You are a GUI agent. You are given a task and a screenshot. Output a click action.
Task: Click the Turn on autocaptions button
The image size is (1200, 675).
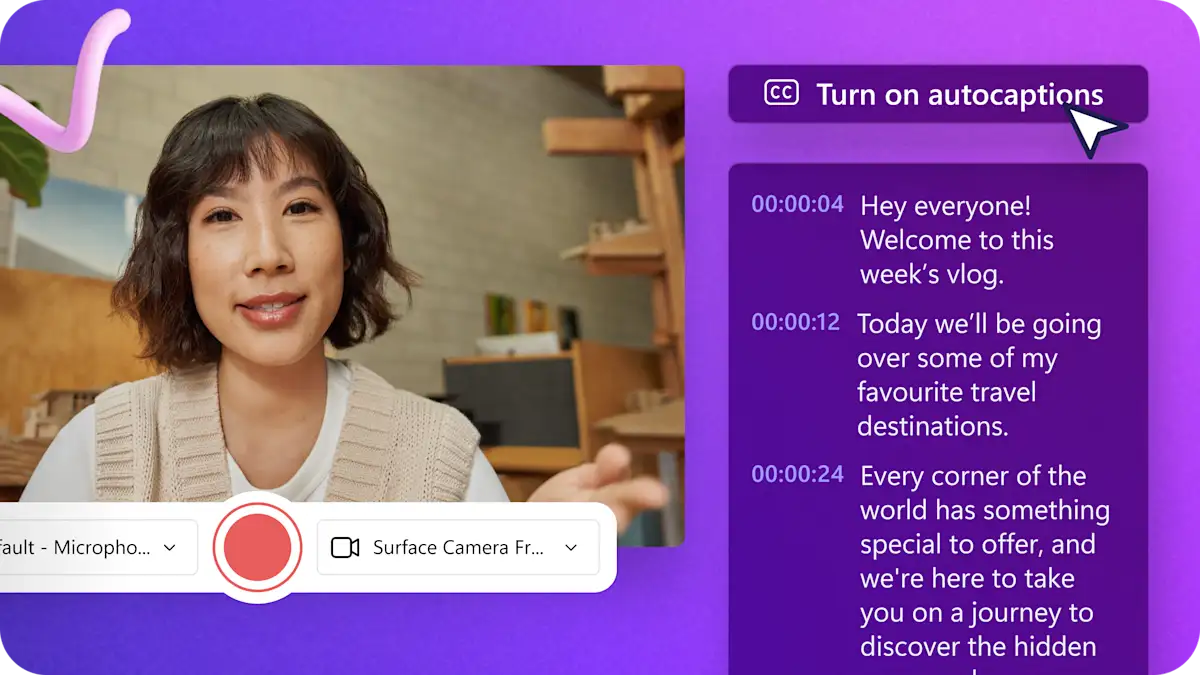(938, 95)
